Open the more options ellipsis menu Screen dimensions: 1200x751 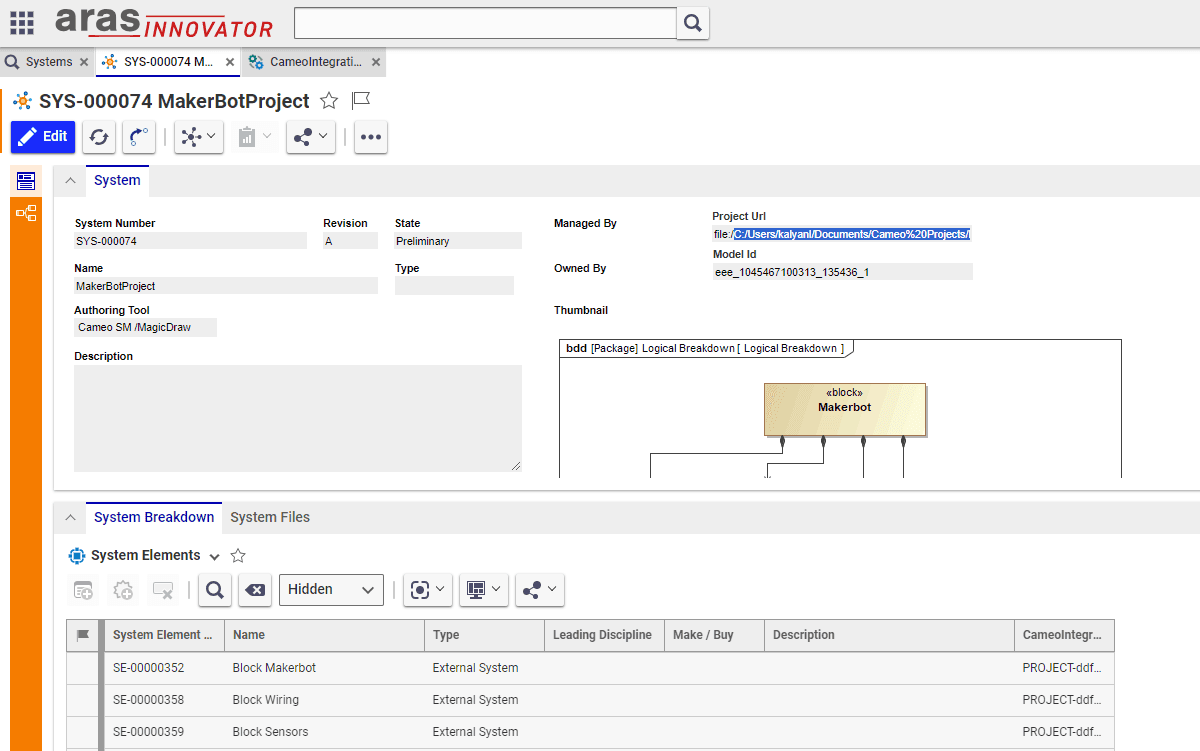[x=371, y=137]
